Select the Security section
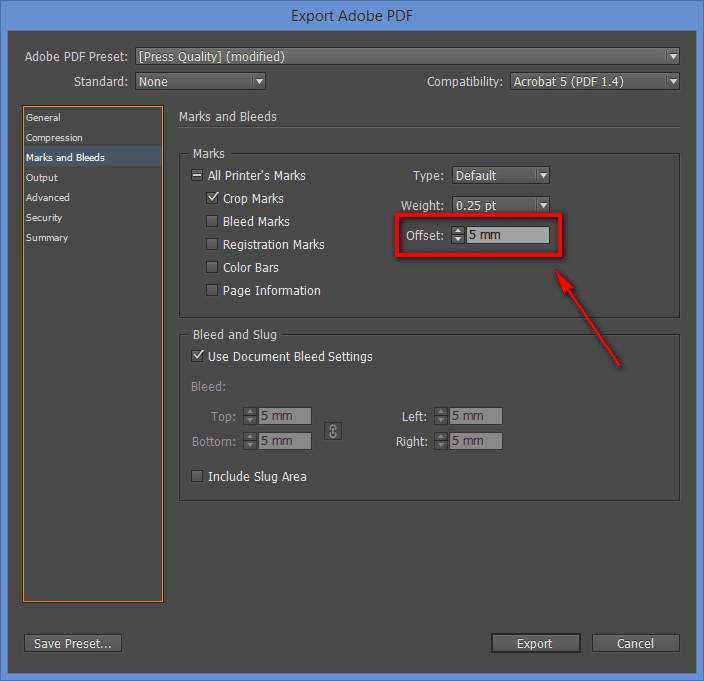The image size is (704, 681). (93, 218)
